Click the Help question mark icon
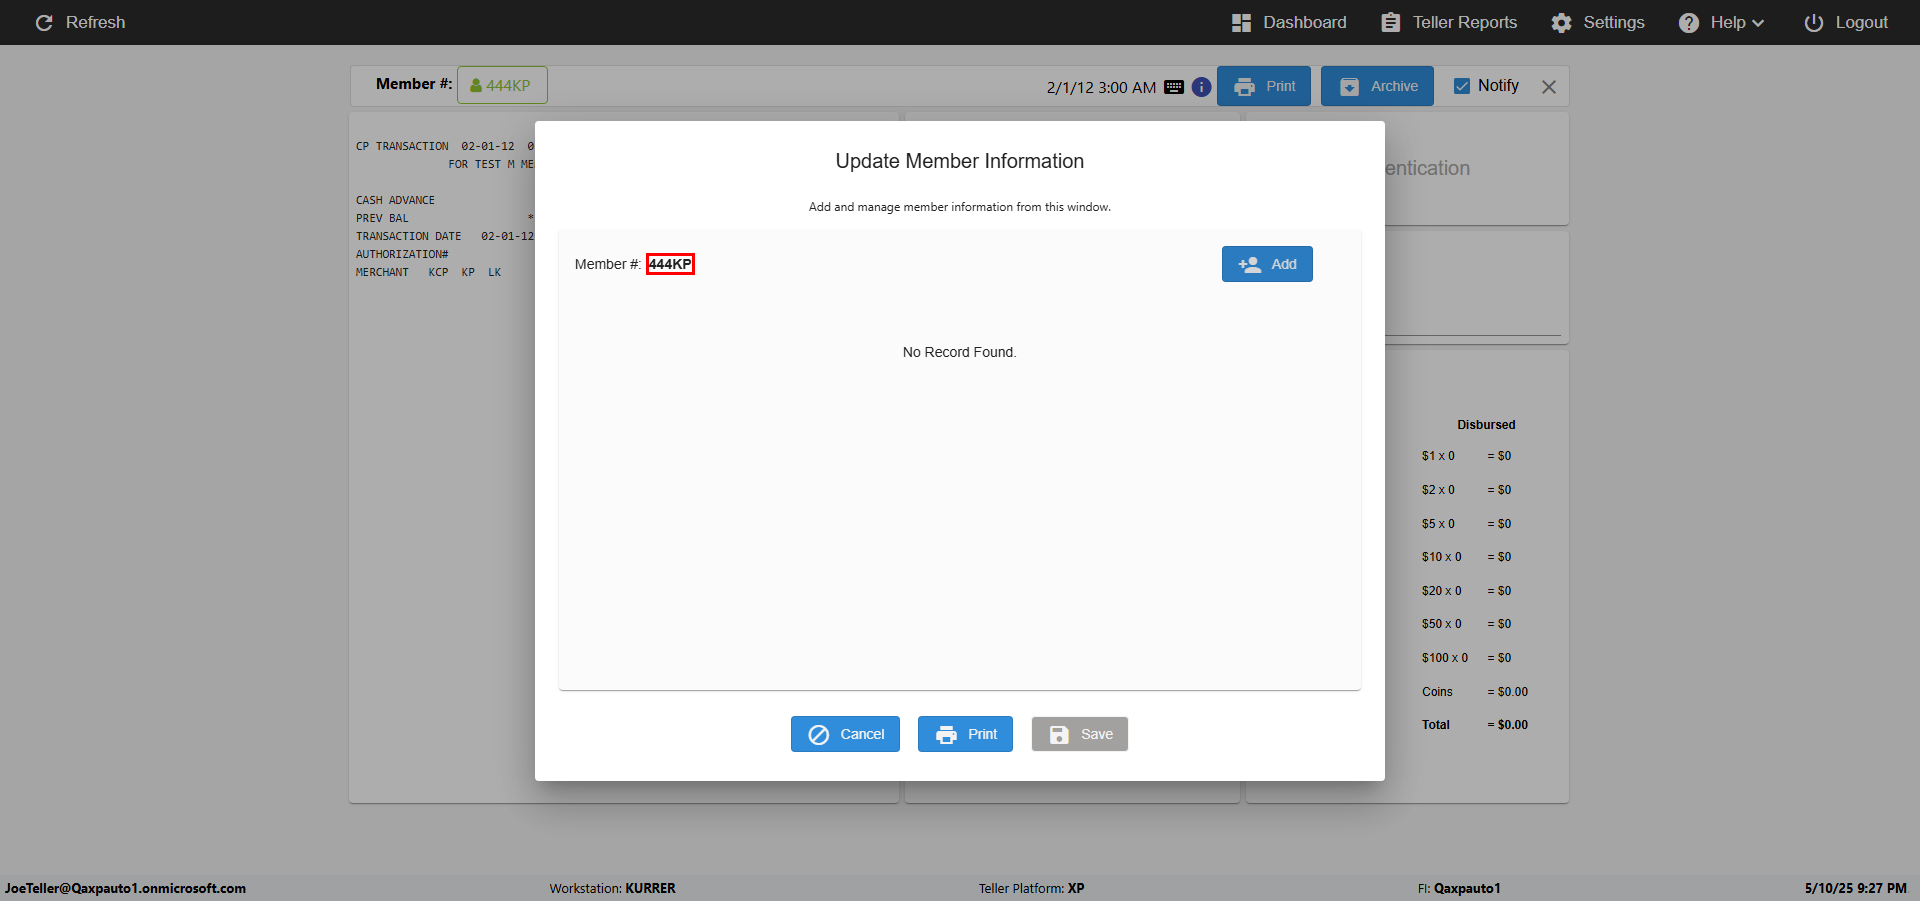 point(1689,22)
